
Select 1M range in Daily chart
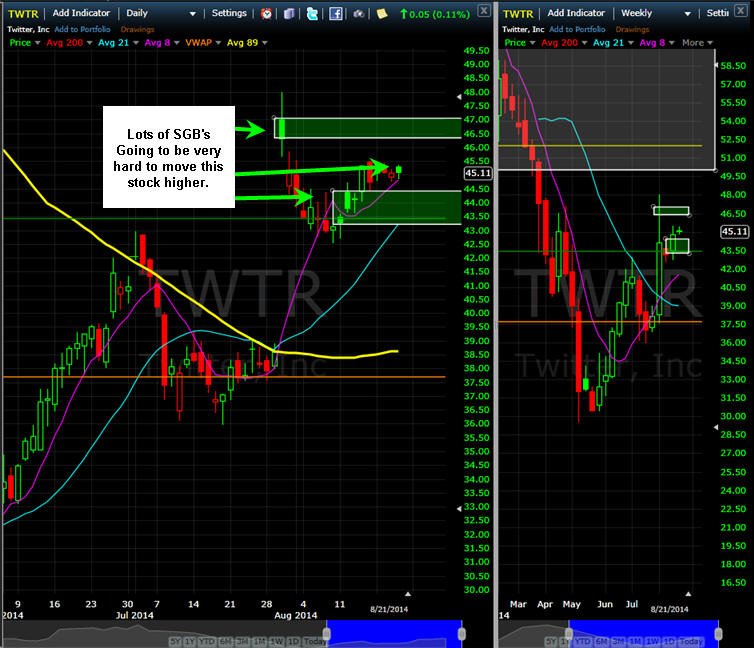pos(260,641)
